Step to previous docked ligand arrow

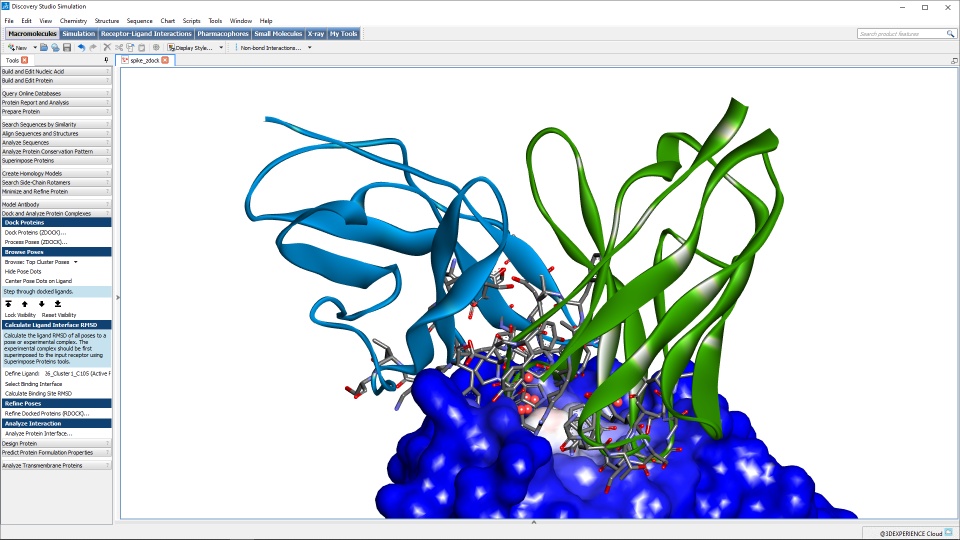(x=24, y=304)
